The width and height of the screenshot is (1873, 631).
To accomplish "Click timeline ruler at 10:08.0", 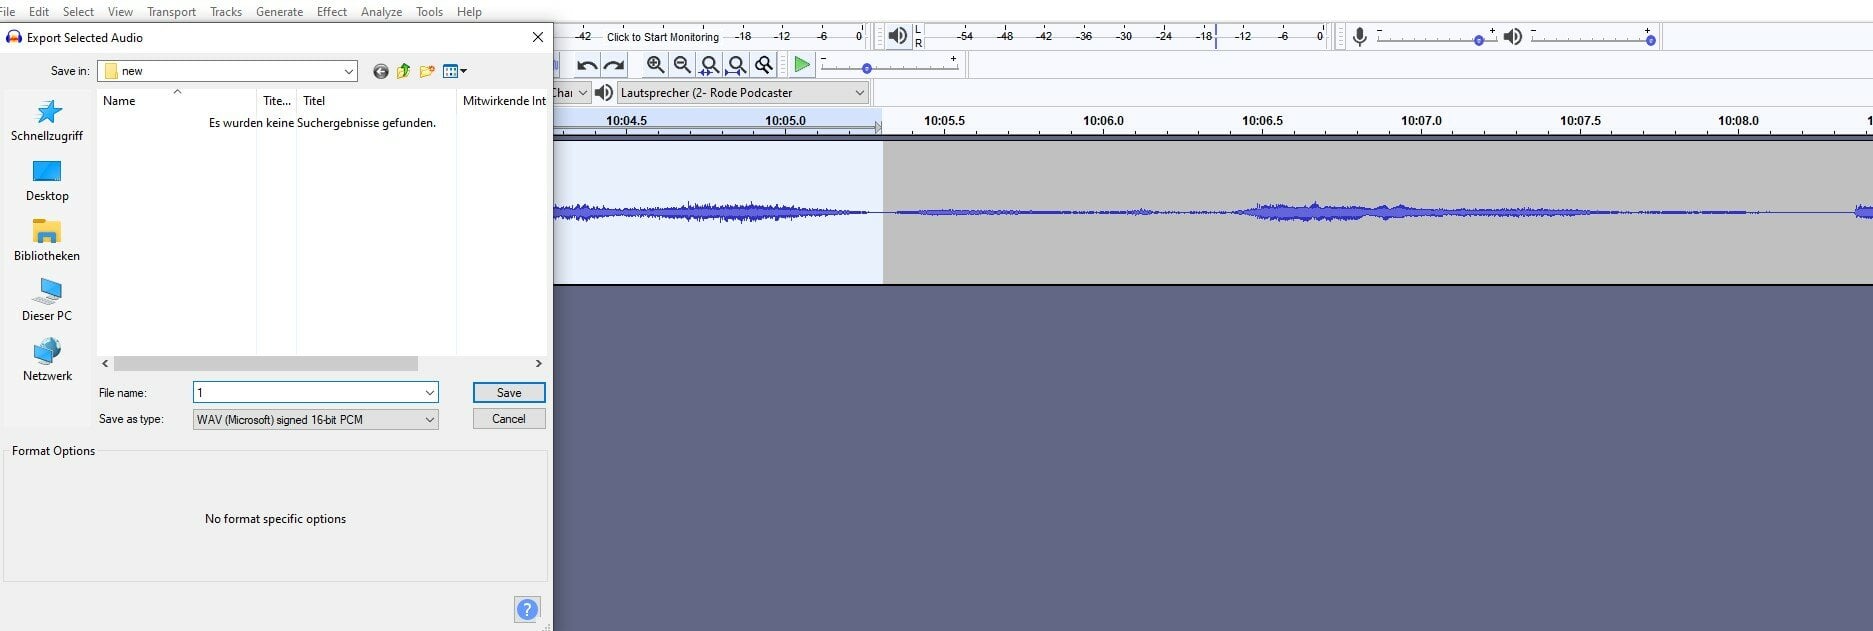I will click(1738, 121).
